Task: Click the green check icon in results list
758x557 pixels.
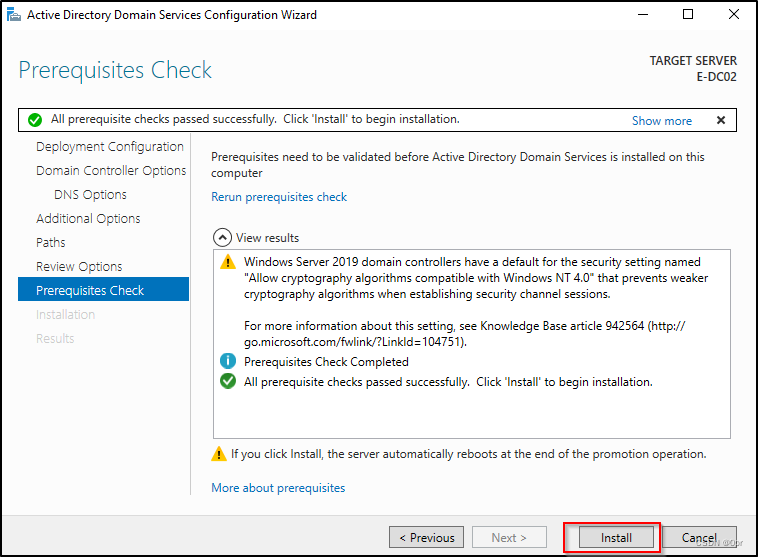Action: (x=228, y=381)
